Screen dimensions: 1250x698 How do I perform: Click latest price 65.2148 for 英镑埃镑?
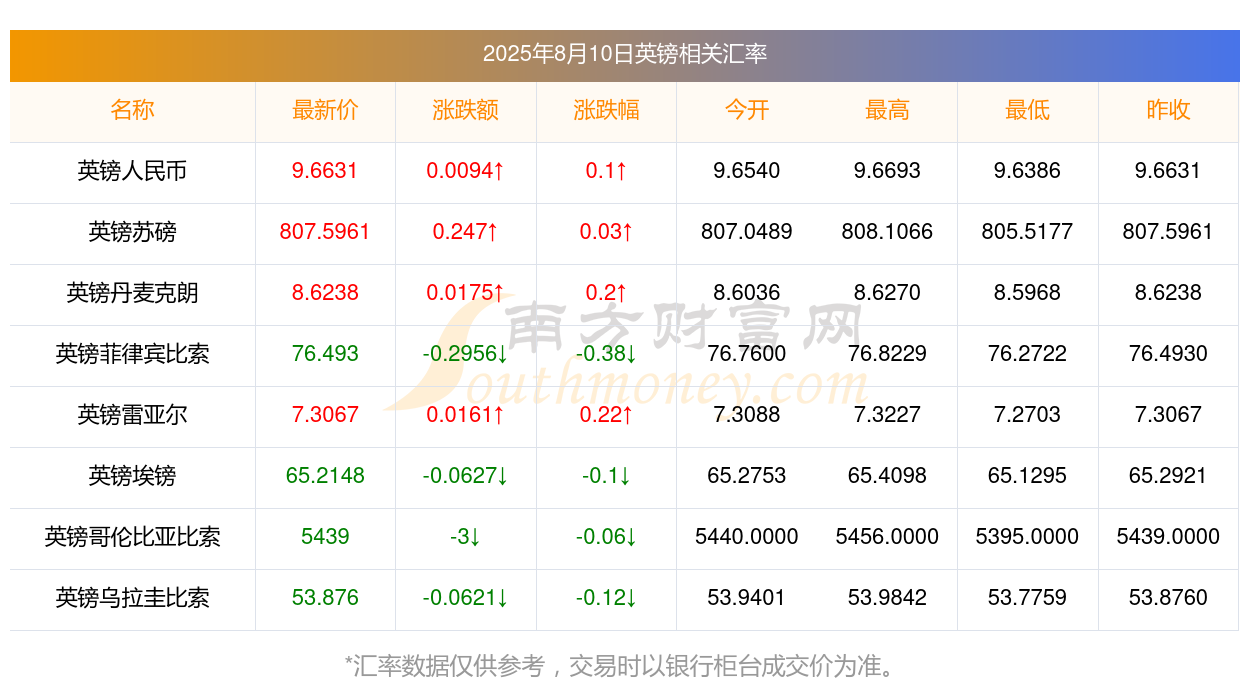325,476
